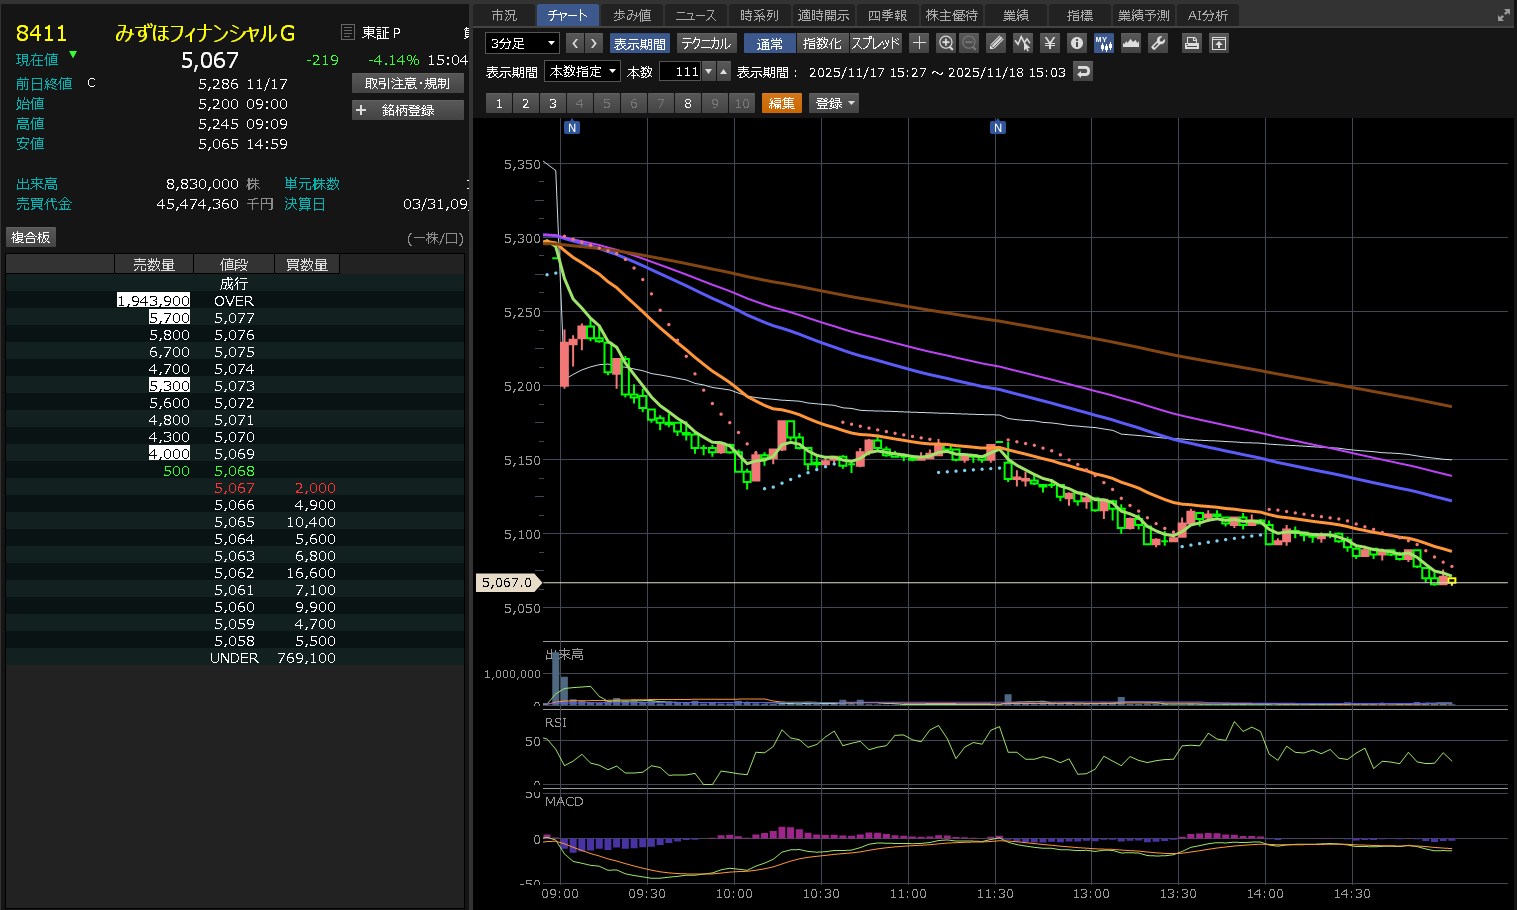This screenshot has width=1517, height=910.
Task: Click the 銘柄登録 button
Action: pyautogui.click(x=408, y=110)
